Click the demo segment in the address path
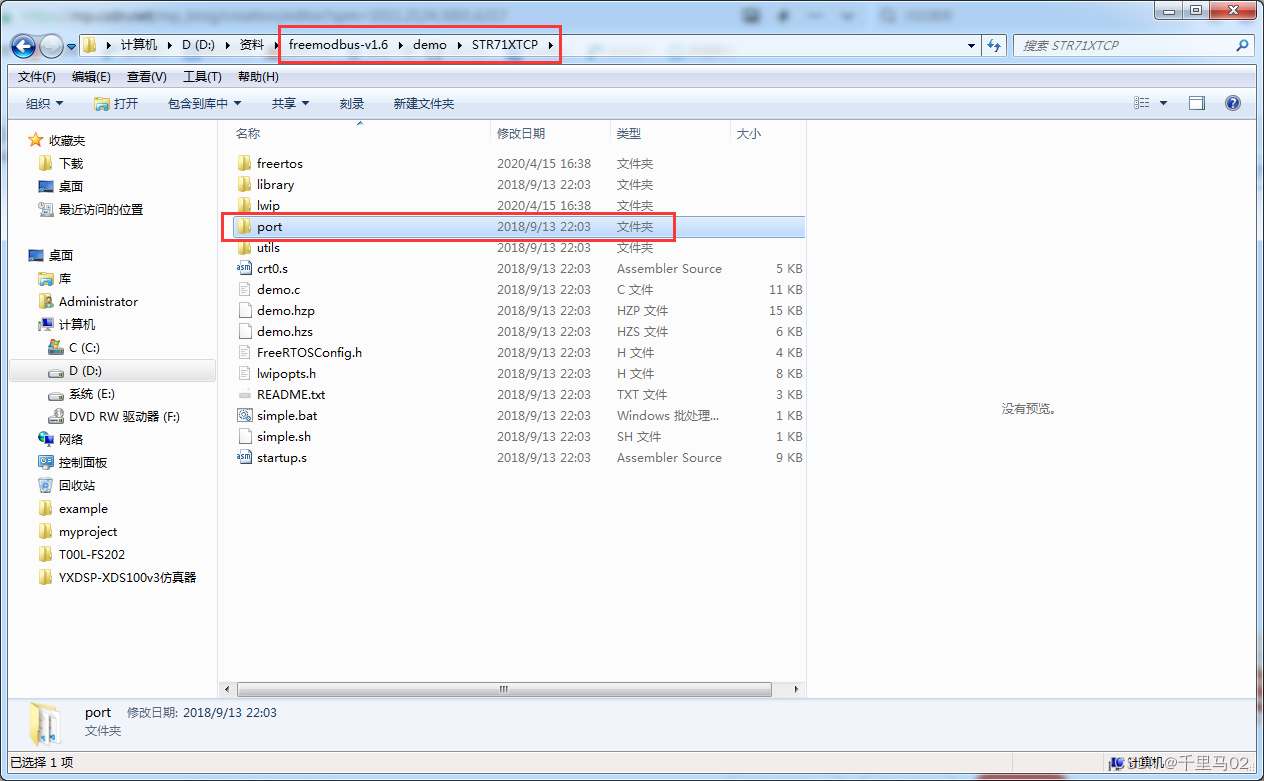Viewport: 1264px width, 781px height. click(x=430, y=45)
